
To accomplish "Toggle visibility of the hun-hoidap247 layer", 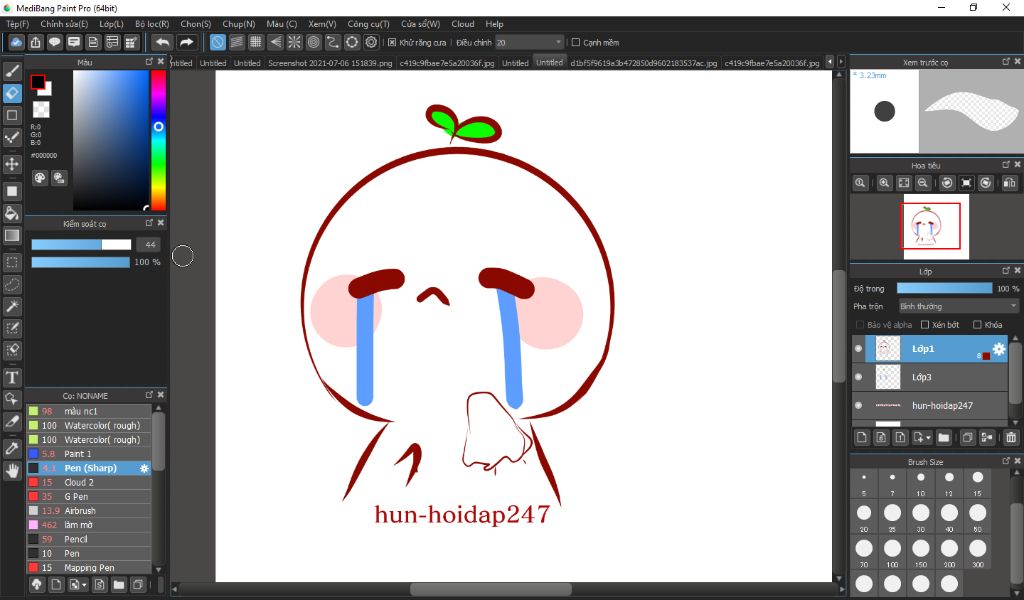I will (858, 406).
